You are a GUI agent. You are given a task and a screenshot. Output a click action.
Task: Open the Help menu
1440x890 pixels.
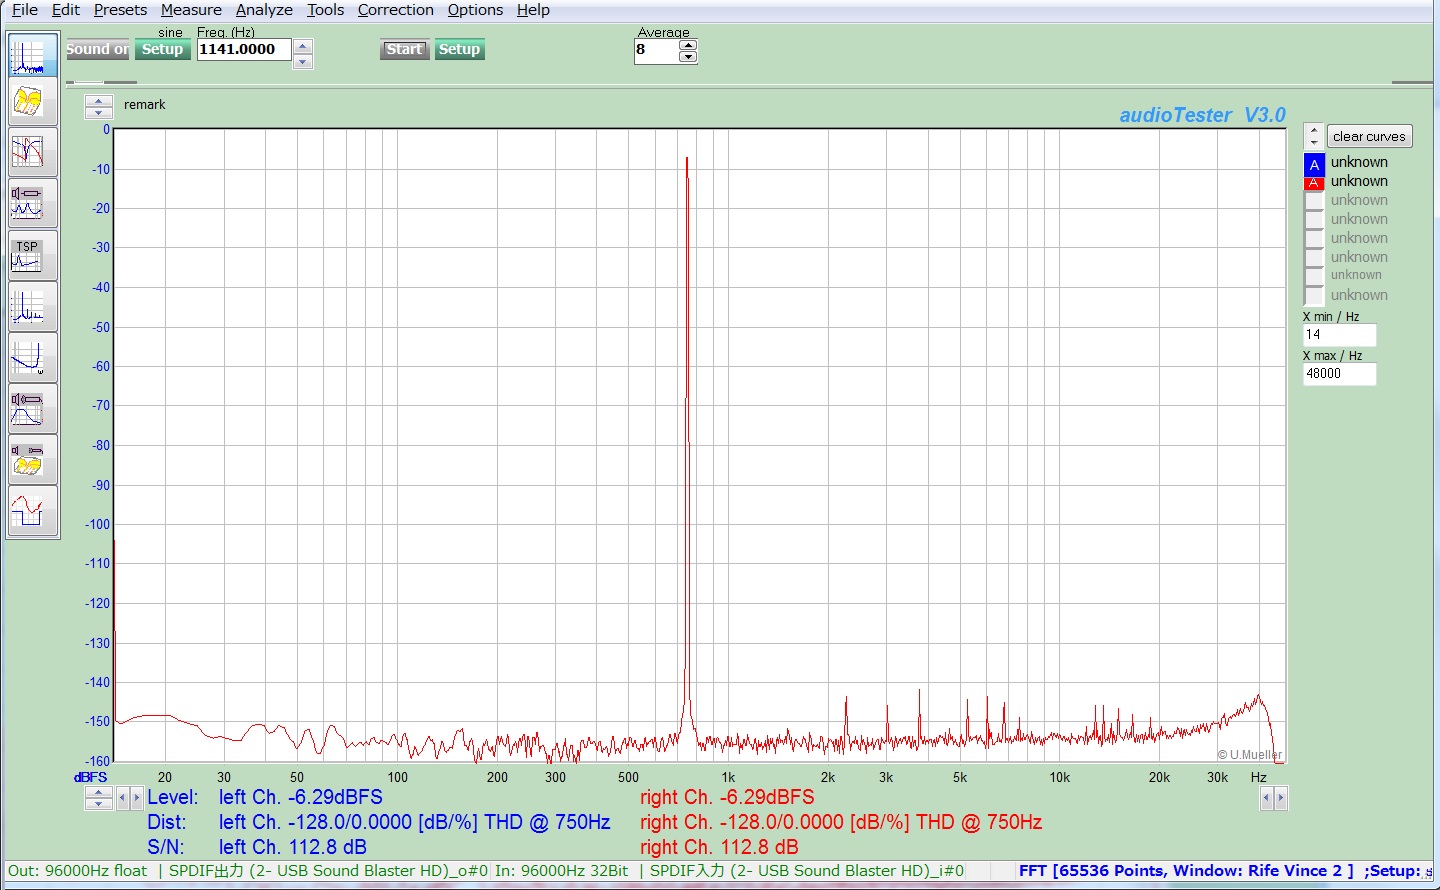pos(533,10)
